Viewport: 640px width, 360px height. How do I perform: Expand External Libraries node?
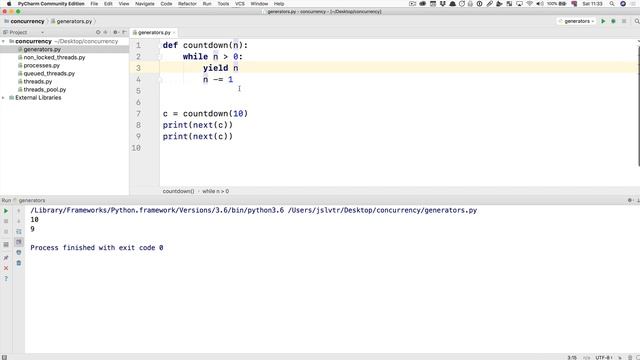pyautogui.click(x=4, y=98)
